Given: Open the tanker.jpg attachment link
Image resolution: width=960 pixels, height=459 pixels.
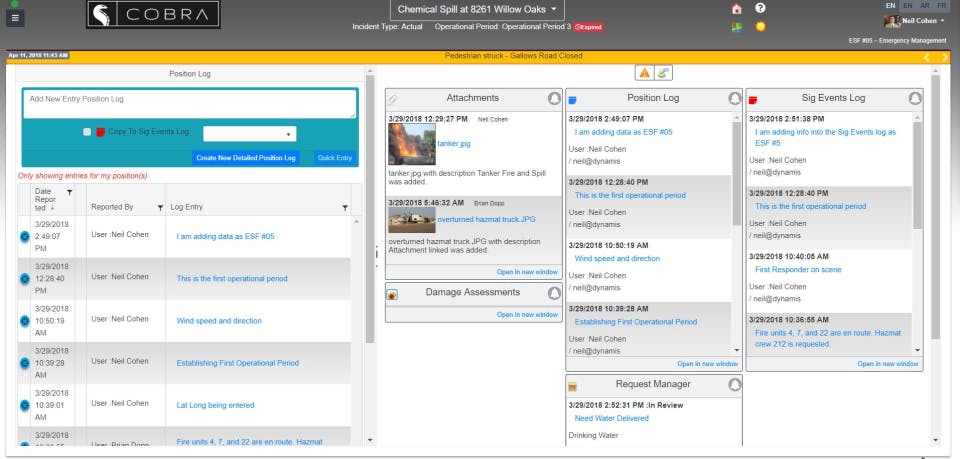Looking at the screenshot, I should point(454,144).
